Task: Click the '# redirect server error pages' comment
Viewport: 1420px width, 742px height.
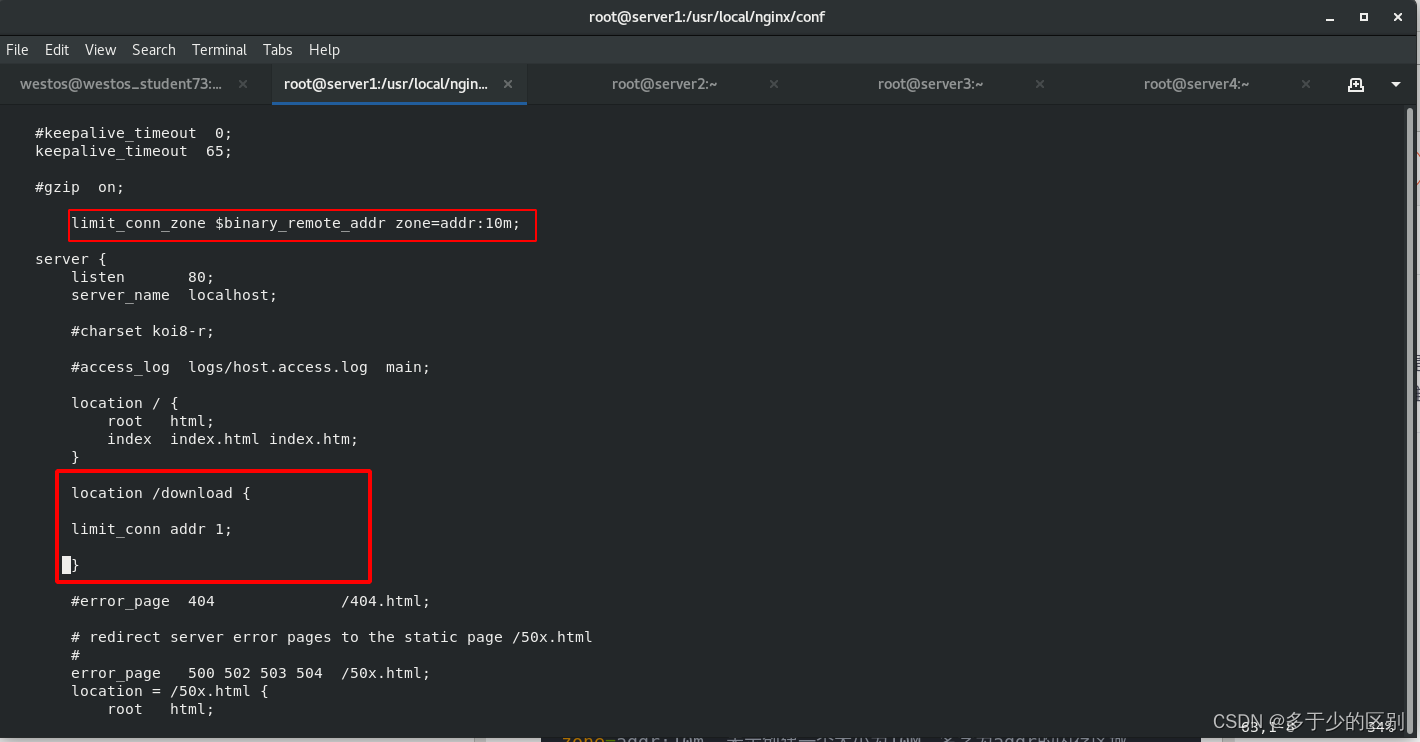Action: (x=331, y=637)
